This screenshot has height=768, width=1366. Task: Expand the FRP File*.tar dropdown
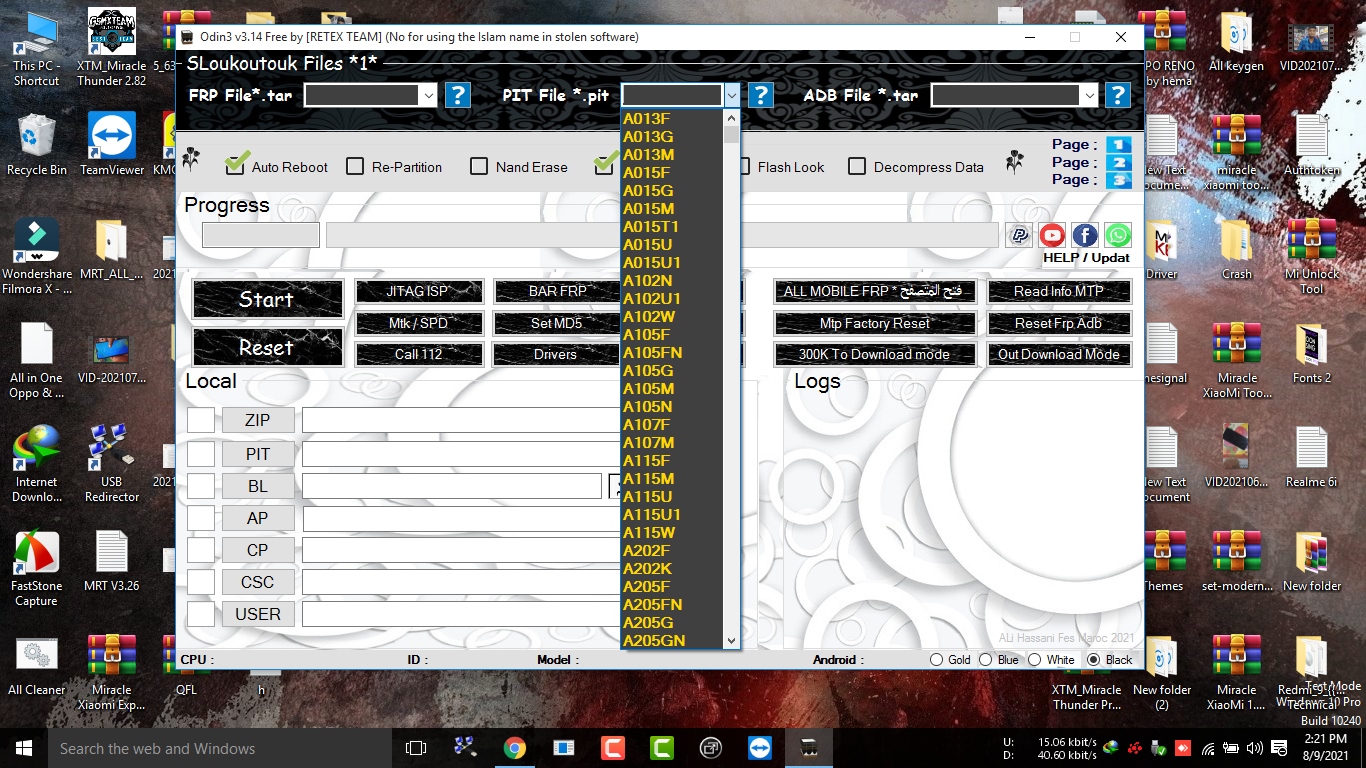tap(429, 95)
